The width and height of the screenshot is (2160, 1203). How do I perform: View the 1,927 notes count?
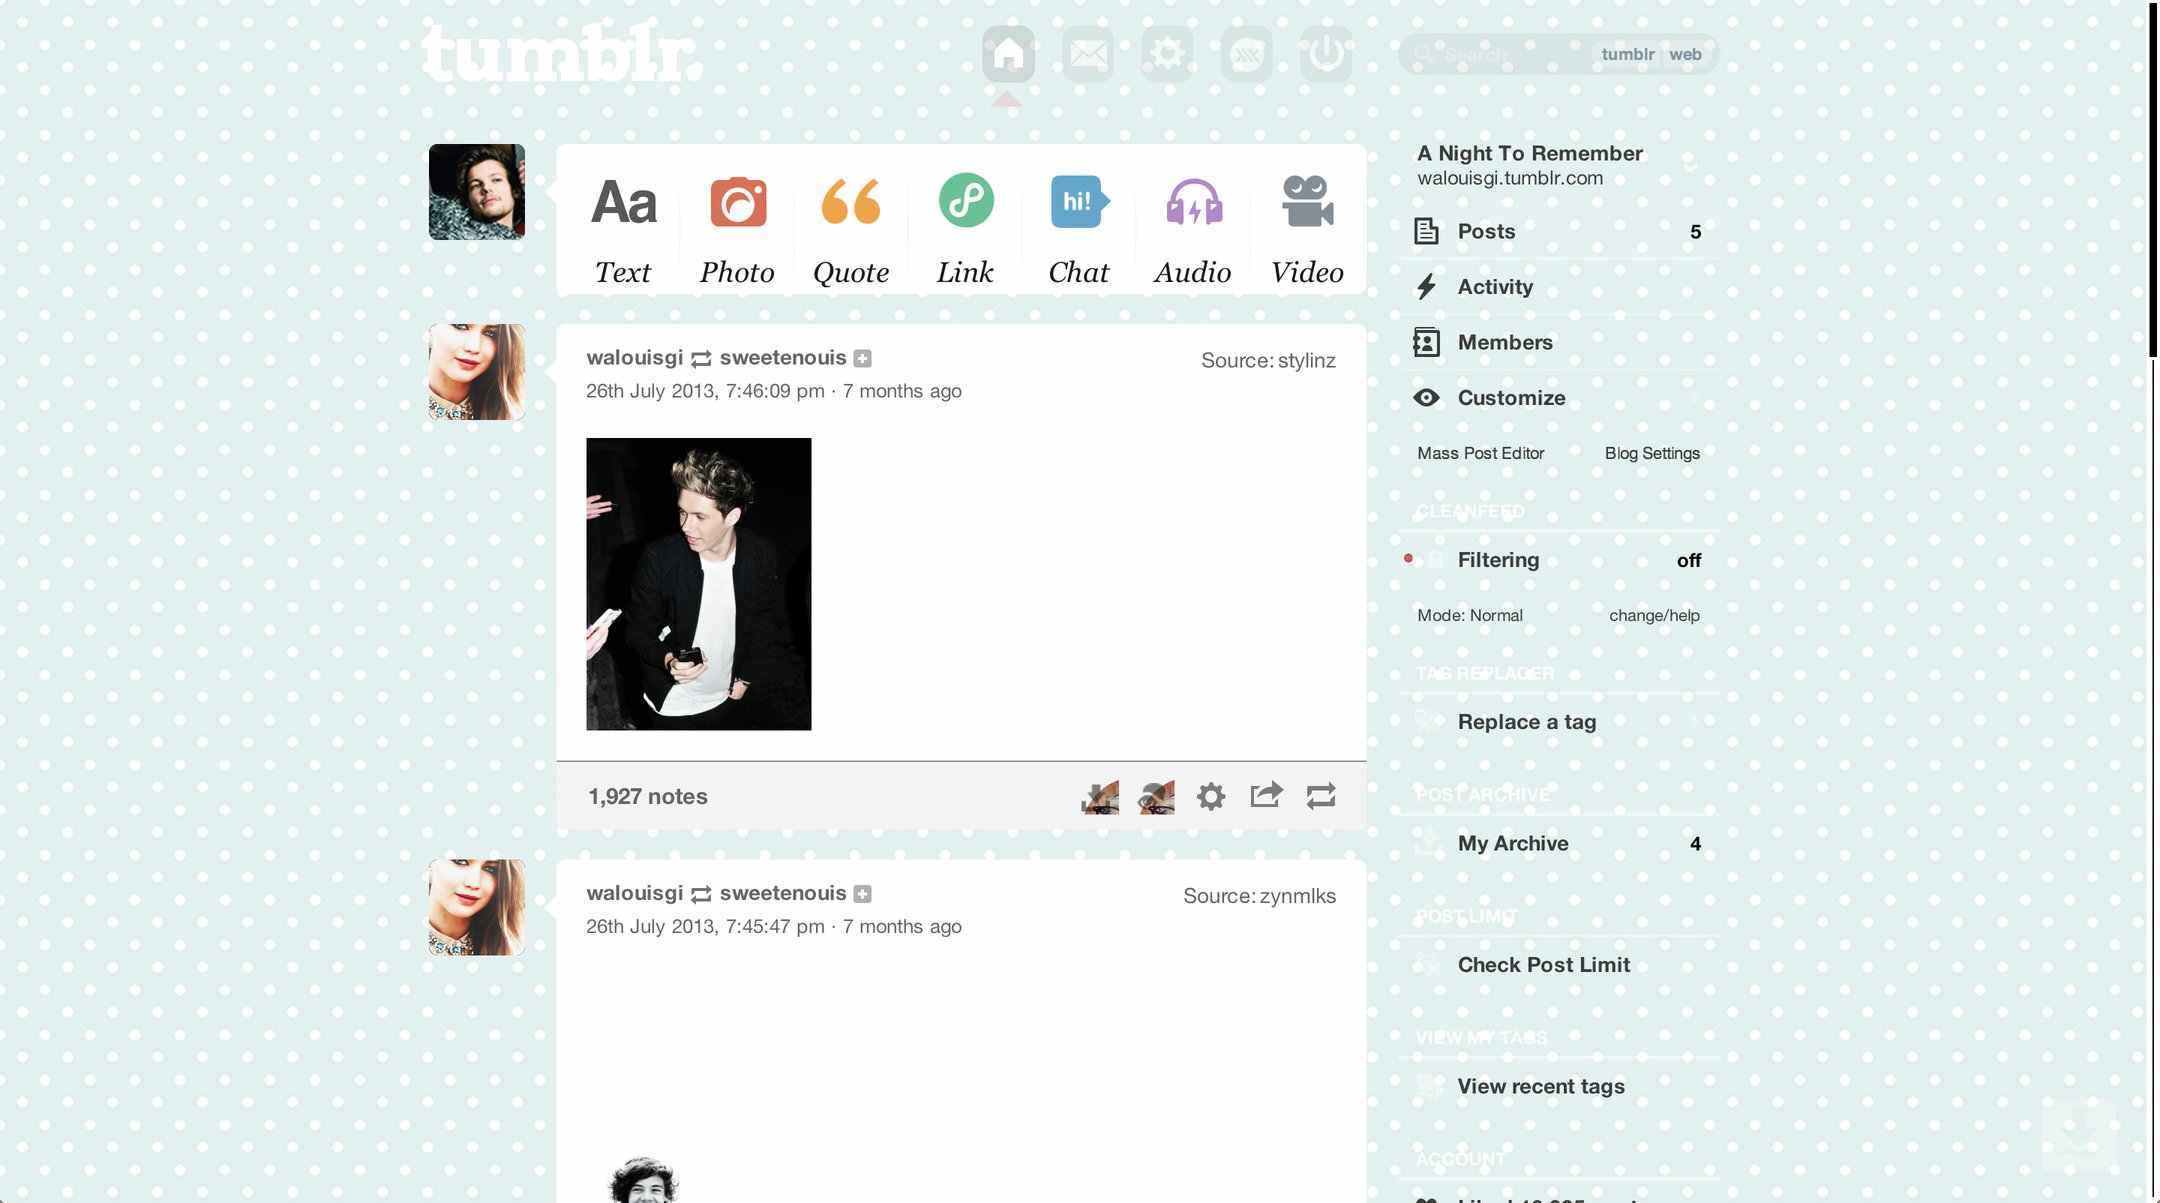click(x=647, y=797)
